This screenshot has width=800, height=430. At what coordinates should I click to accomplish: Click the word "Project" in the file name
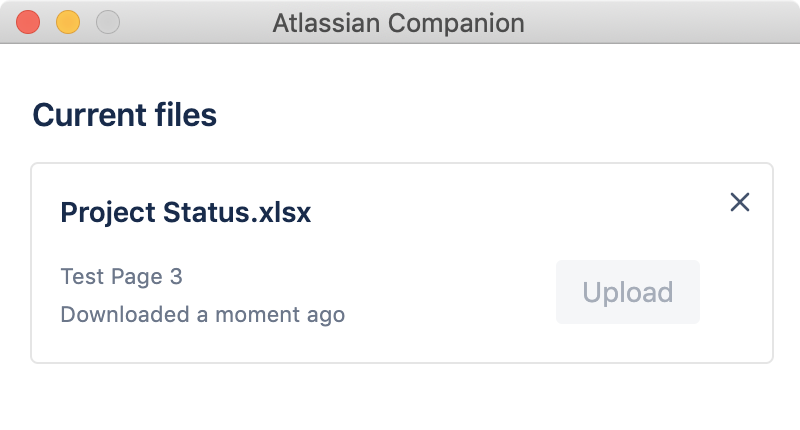coord(107,213)
